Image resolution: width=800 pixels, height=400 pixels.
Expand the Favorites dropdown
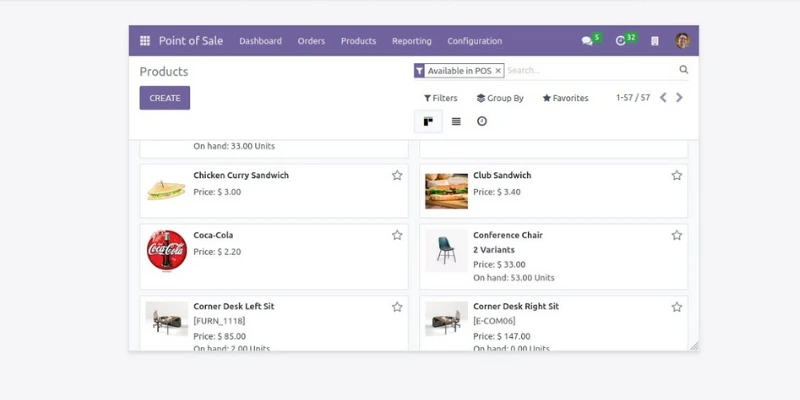(565, 98)
